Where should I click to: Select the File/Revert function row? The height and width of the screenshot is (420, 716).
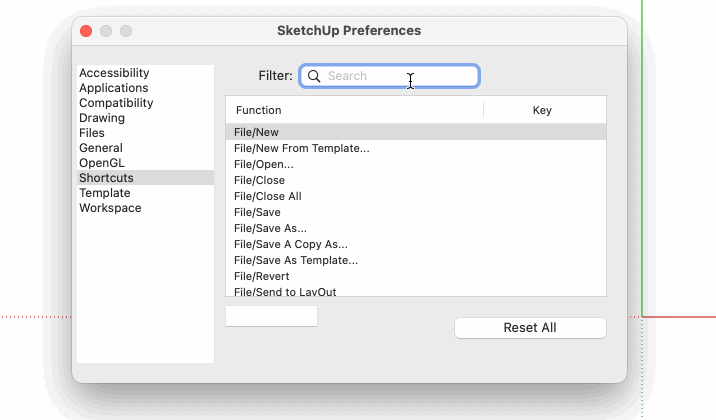click(x=262, y=276)
